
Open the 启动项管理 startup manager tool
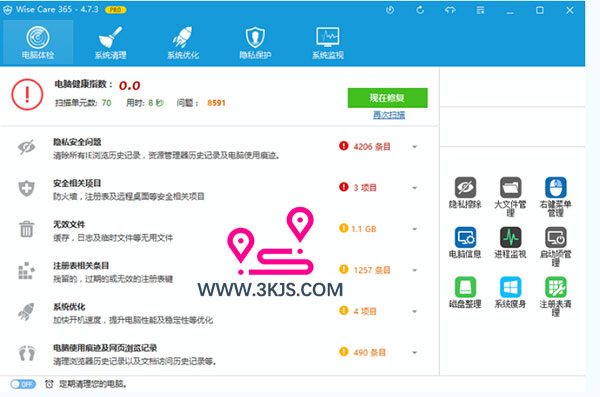coord(556,246)
